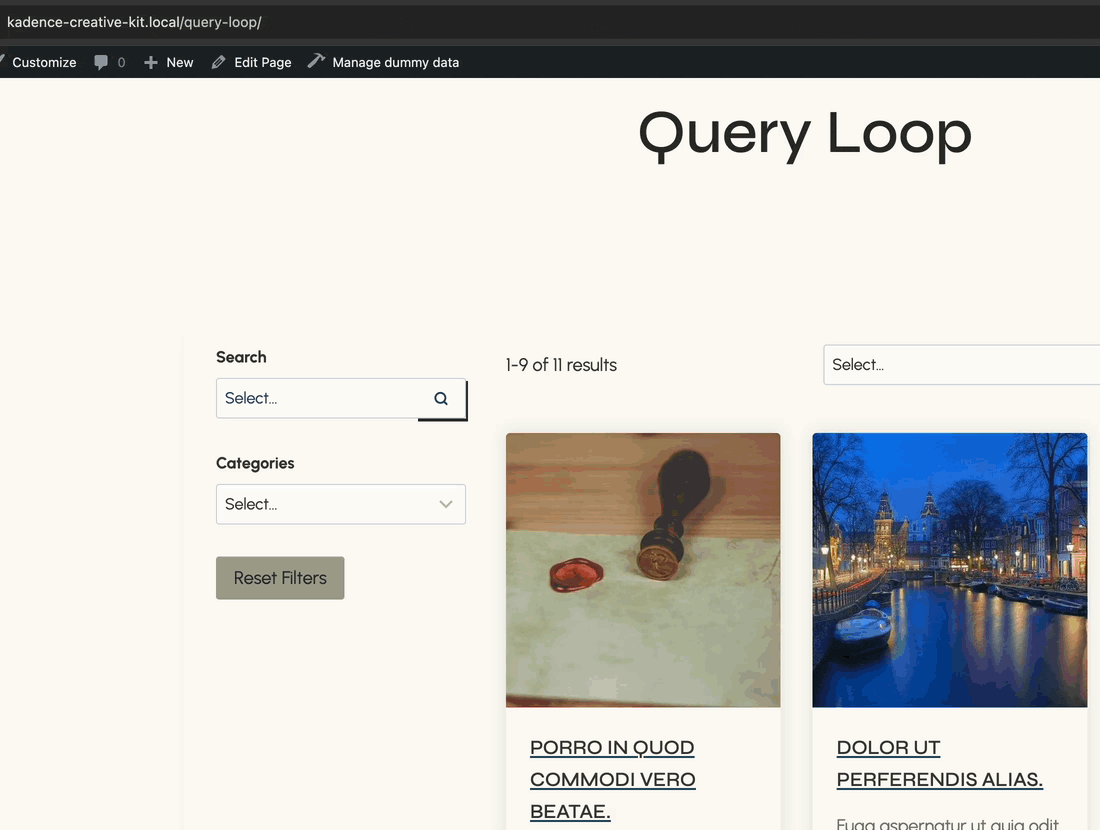Select Customize in the admin bar
1101x830 pixels.
(x=44, y=61)
